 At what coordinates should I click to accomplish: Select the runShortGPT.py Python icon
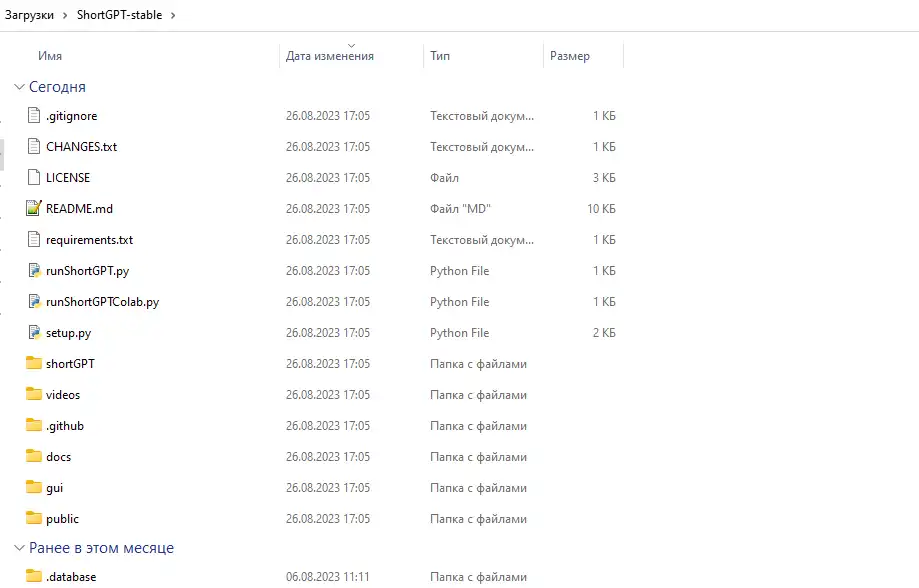[x=34, y=270]
